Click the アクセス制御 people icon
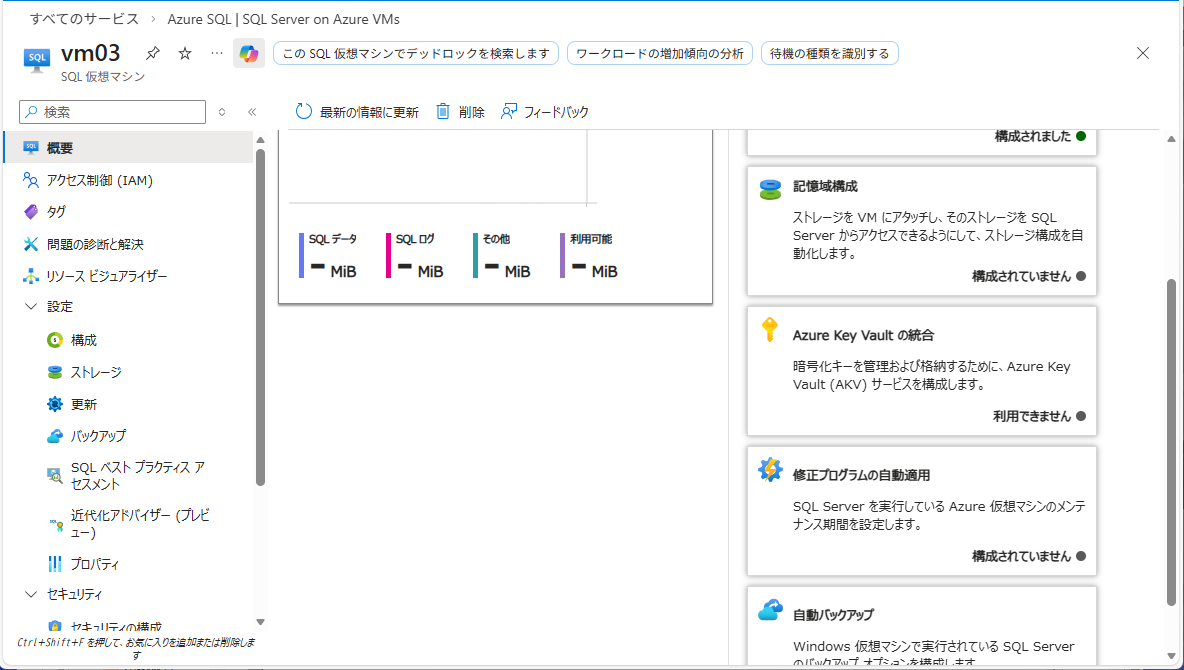The height and width of the screenshot is (670, 1184). pos(31,180)
